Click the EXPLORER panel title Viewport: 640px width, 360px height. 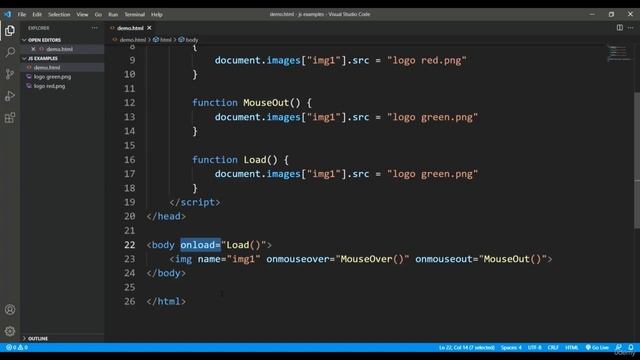point(39,28)
